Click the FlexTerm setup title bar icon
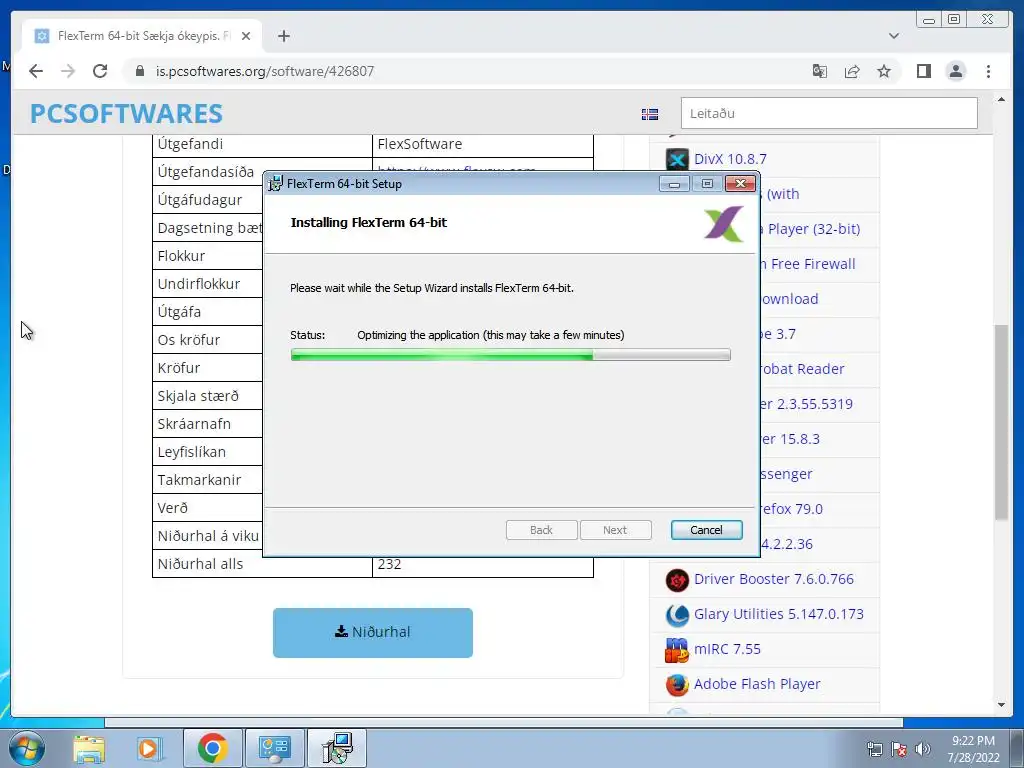 [x=276, y=184]
